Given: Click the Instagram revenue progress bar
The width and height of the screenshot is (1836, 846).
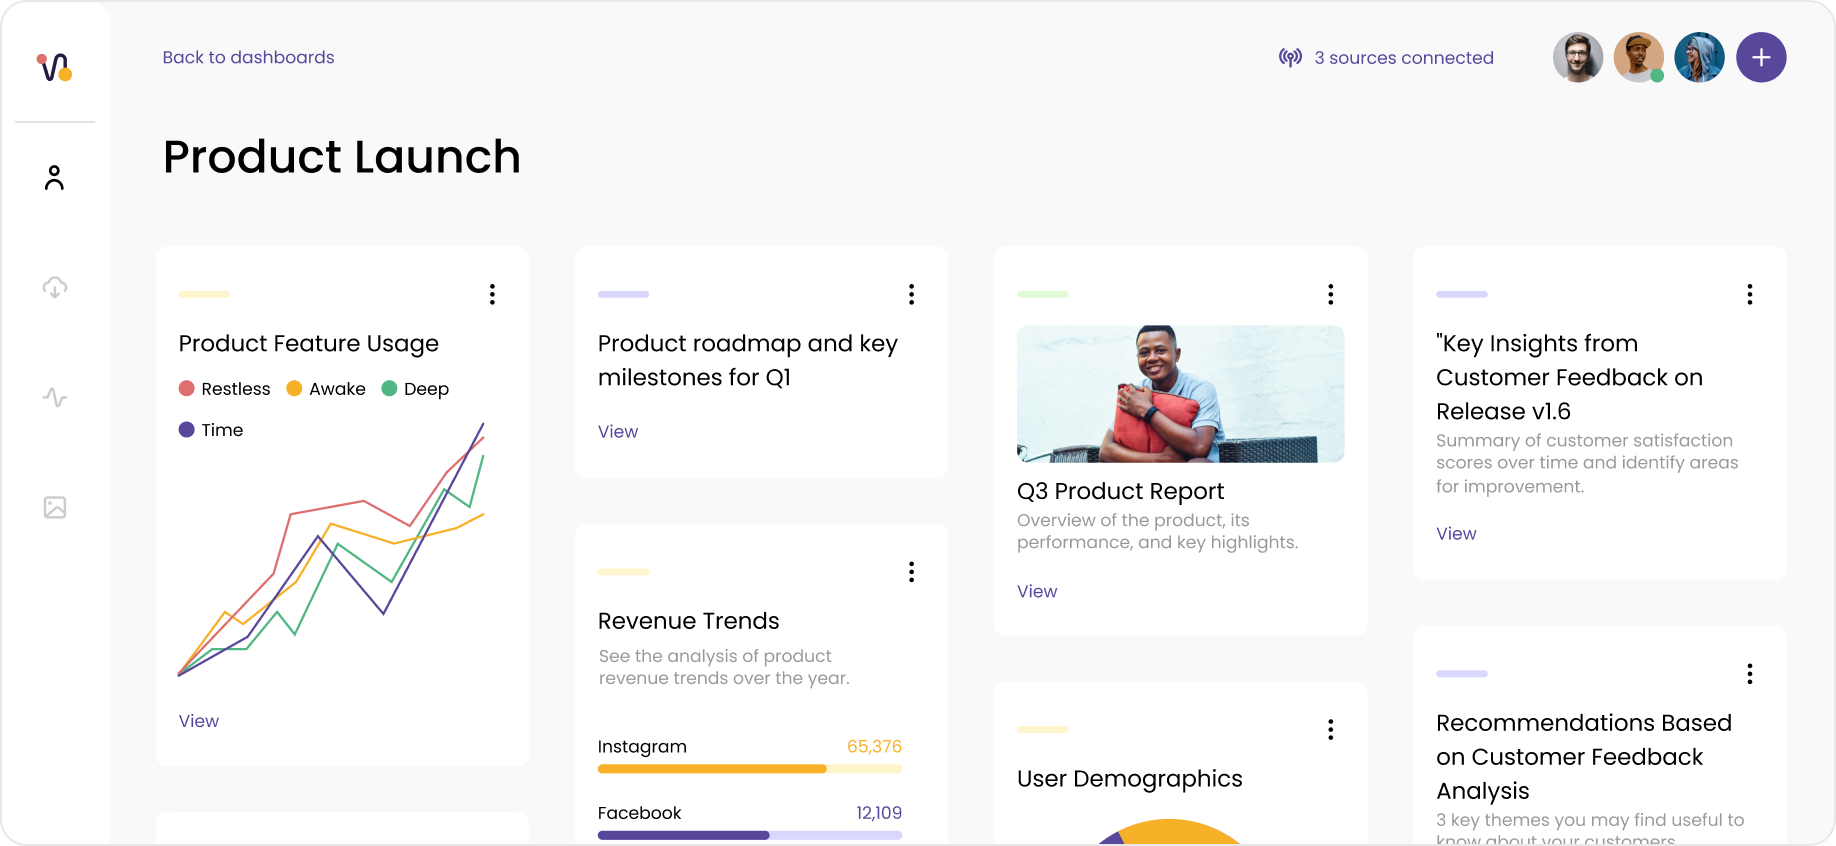Looking at the screenshot, I should 749,769.
